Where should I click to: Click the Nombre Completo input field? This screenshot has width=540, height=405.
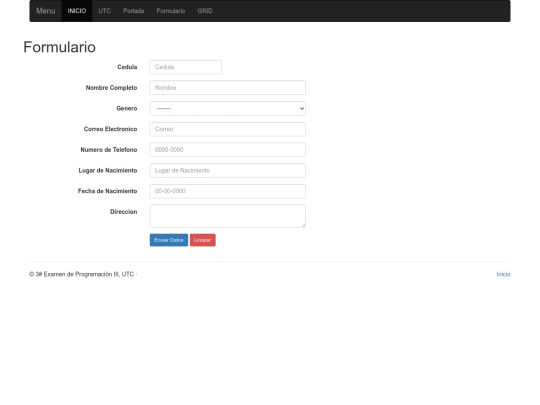228,88
